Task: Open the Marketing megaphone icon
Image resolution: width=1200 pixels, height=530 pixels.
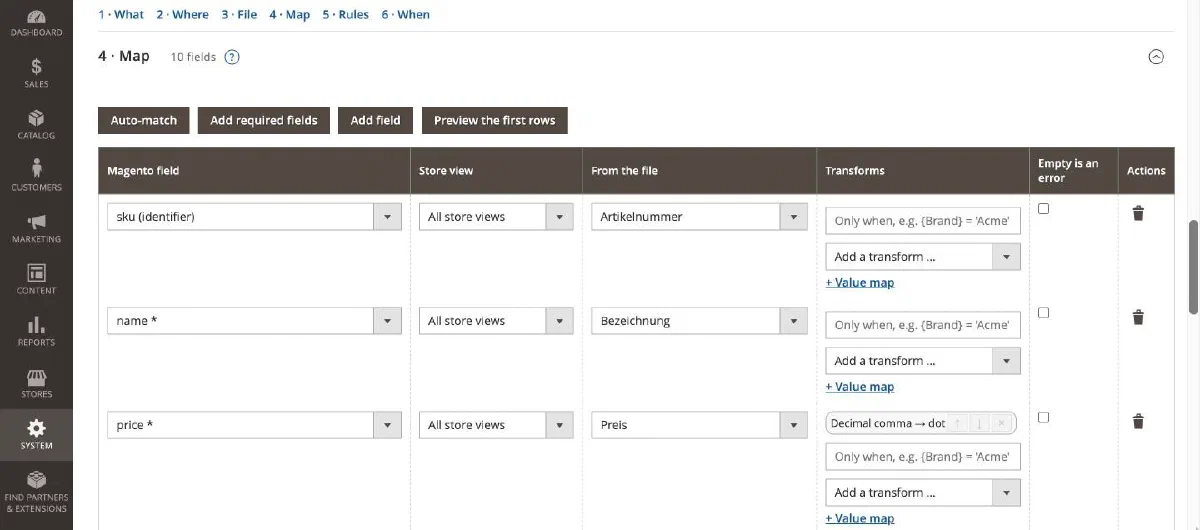Action: [36, 227]
